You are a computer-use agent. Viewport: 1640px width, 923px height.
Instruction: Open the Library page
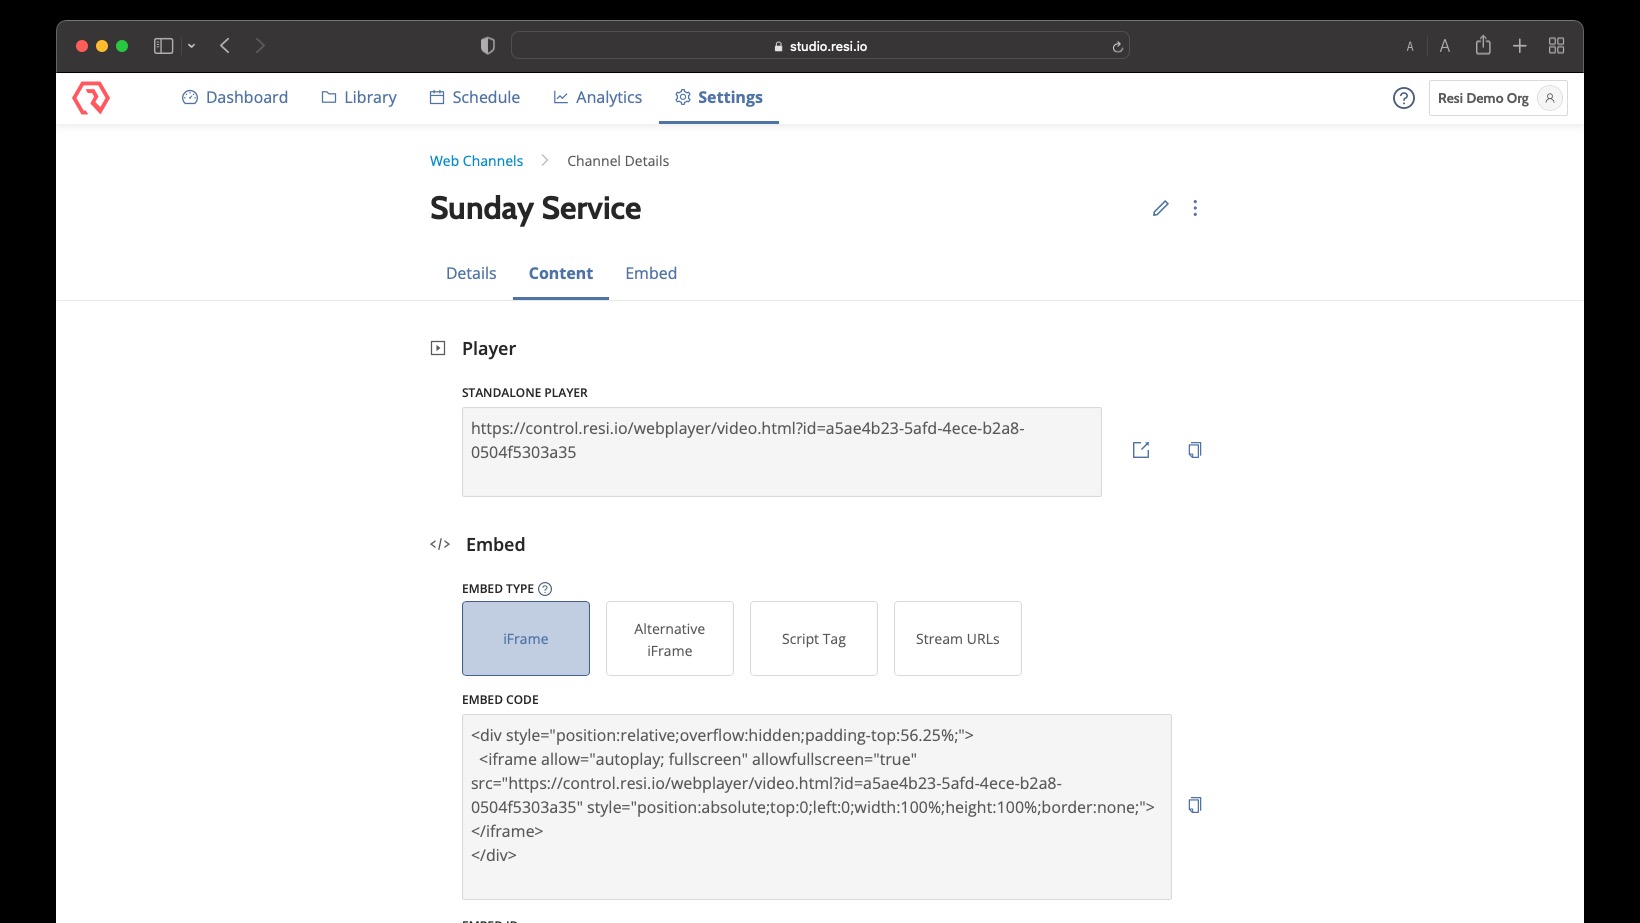[x=359, y=97]
